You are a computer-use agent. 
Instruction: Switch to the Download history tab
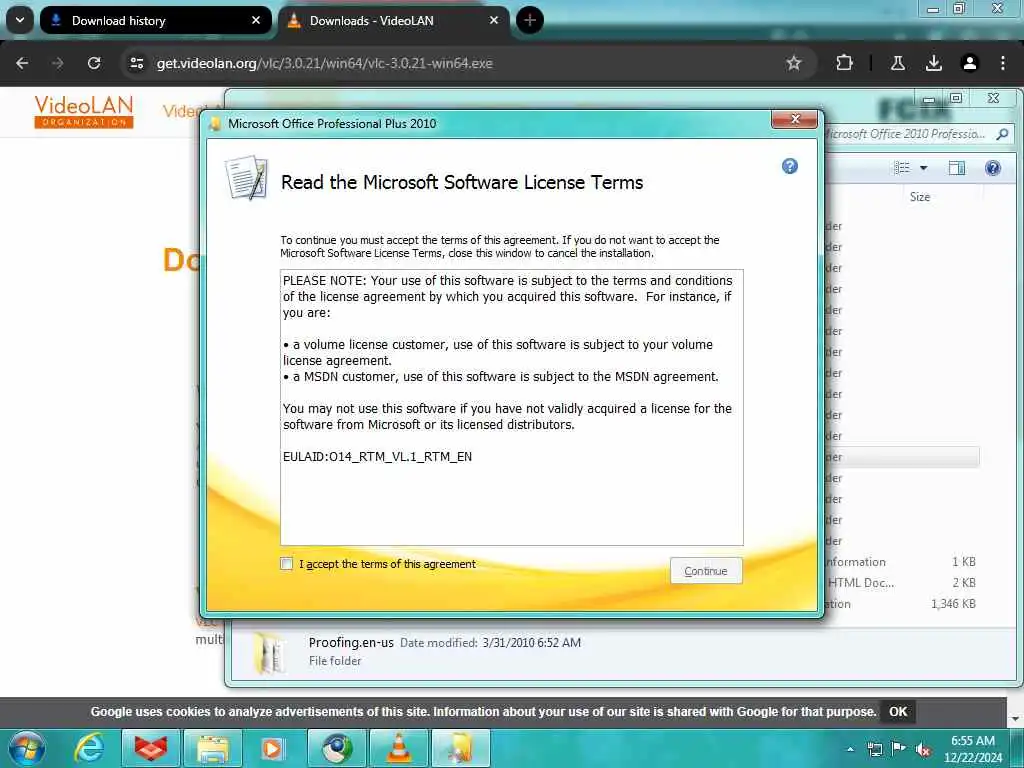[155, 20]
